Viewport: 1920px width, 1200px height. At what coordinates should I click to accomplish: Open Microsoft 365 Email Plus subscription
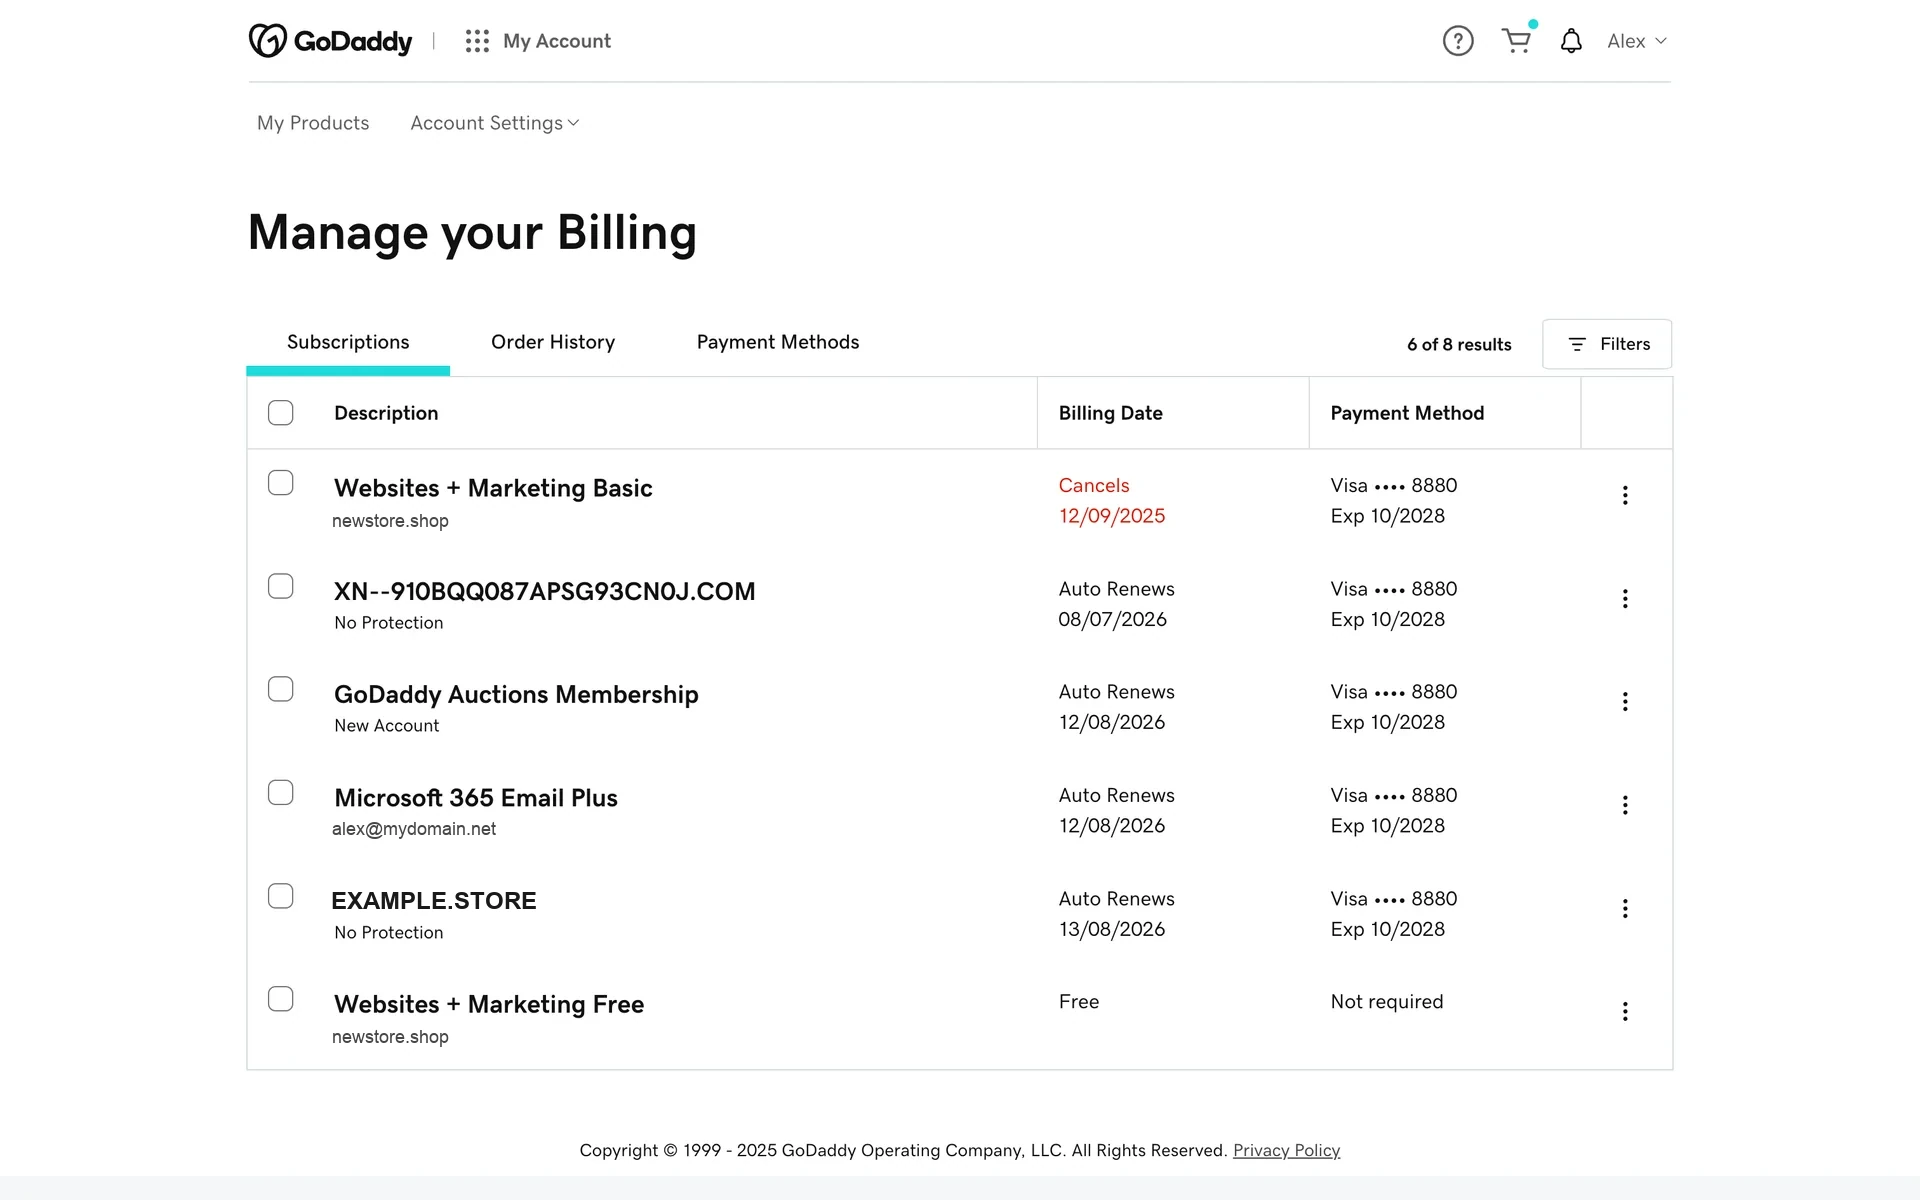pyautogui.click(x=476, y=798)
